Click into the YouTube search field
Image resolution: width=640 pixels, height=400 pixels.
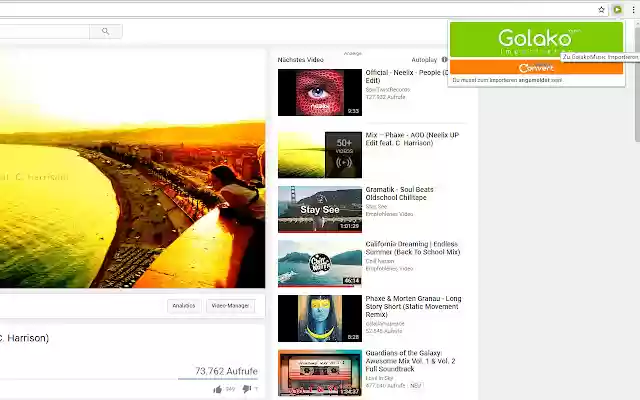[x=44, y=31]
